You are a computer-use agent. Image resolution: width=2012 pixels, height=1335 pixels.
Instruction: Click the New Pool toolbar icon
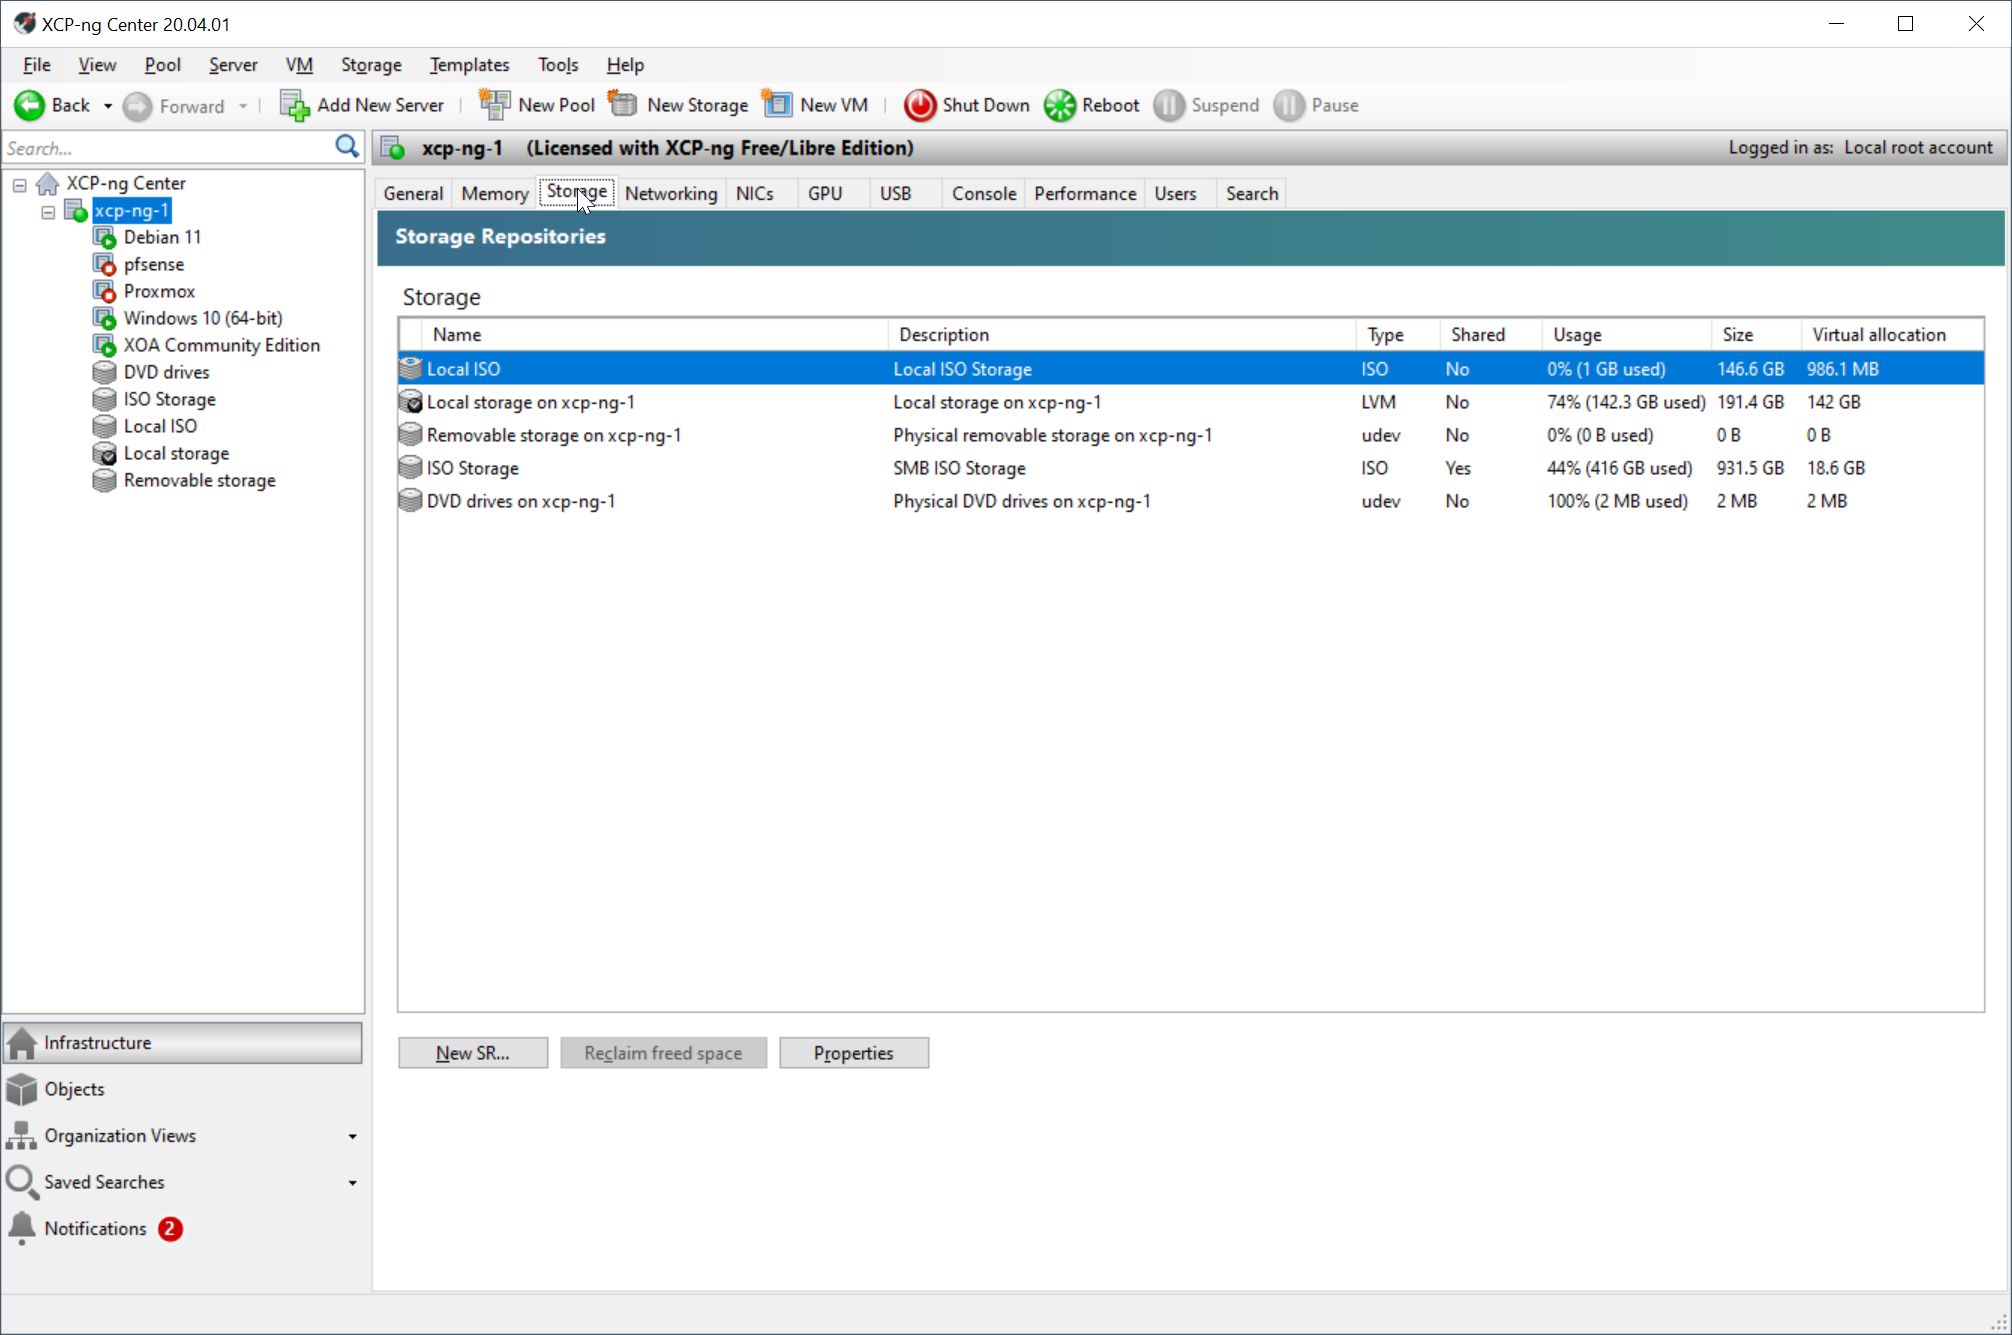click(494, 105)
